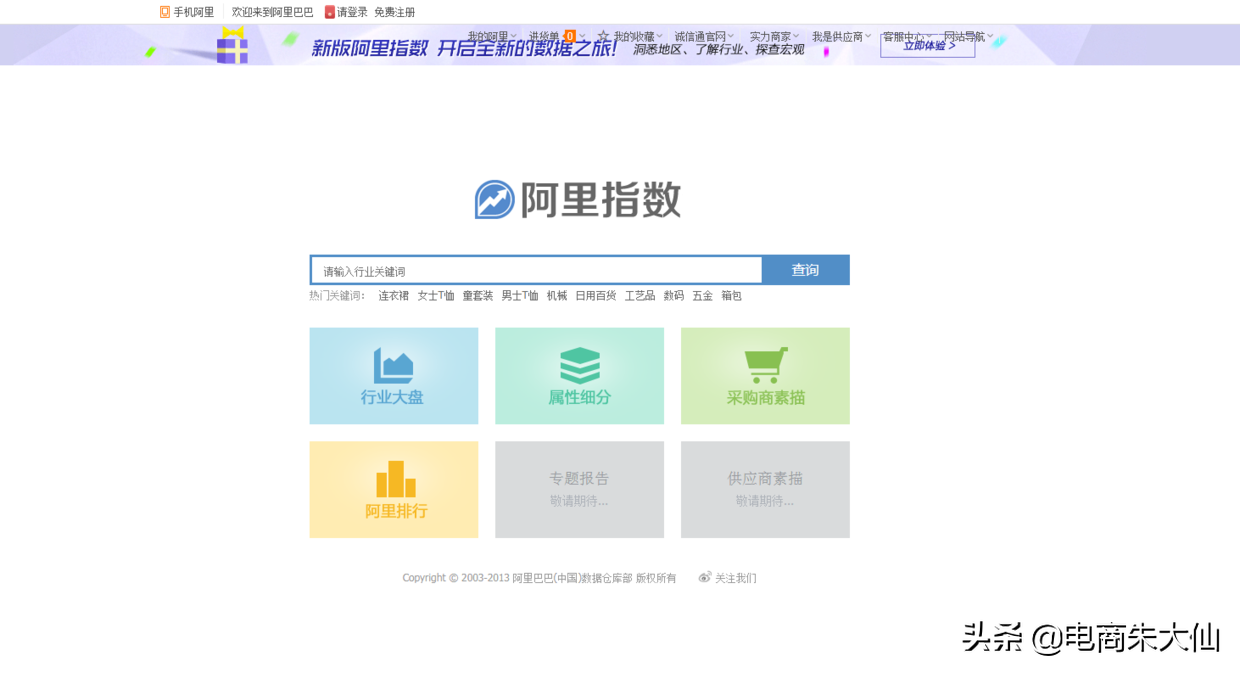Click the 手机阿里 phone icon
The height and width of the screenshot is (673, 1240).
coord(165,12)
